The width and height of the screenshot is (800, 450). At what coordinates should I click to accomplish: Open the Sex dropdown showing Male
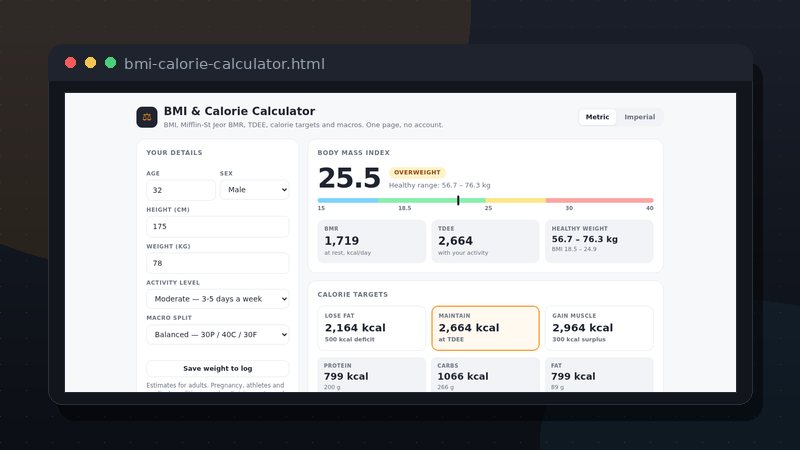(255, 190)
